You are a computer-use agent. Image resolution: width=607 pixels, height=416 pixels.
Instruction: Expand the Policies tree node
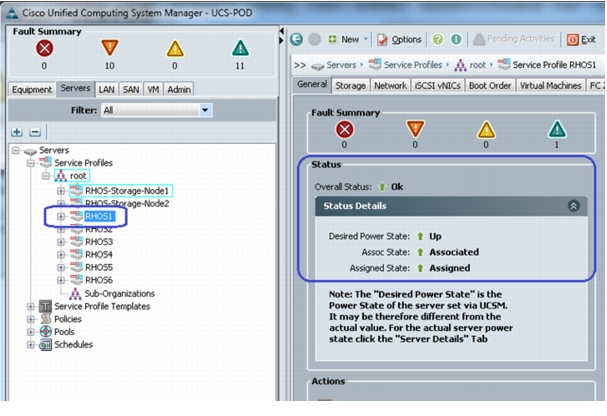click(31, 319)
